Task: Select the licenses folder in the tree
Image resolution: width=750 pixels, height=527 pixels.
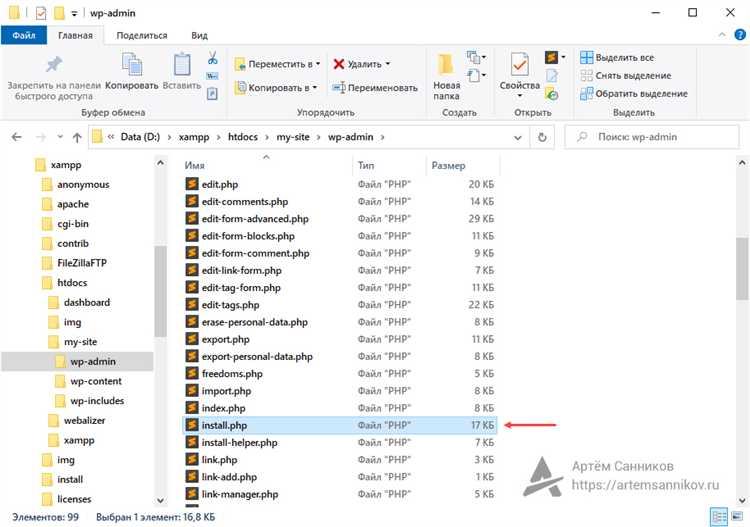Action: (74, 499)
